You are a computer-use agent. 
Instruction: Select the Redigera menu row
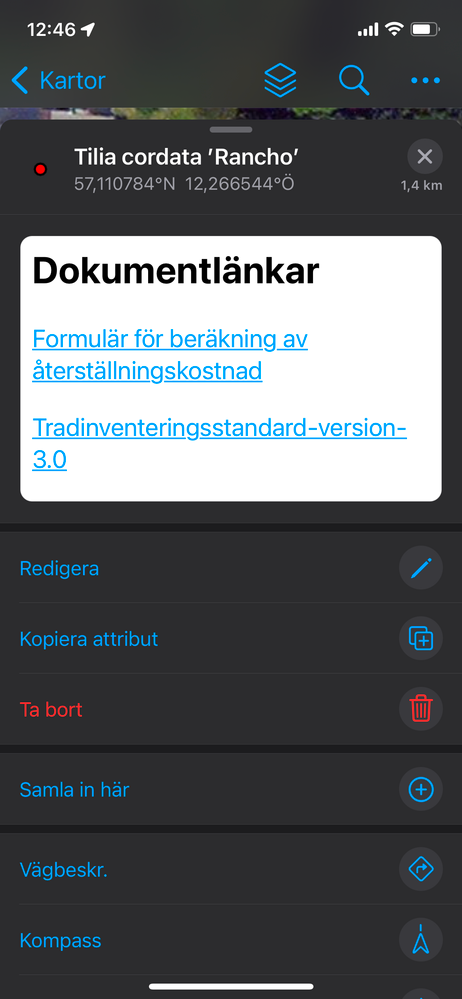point(231,568)
